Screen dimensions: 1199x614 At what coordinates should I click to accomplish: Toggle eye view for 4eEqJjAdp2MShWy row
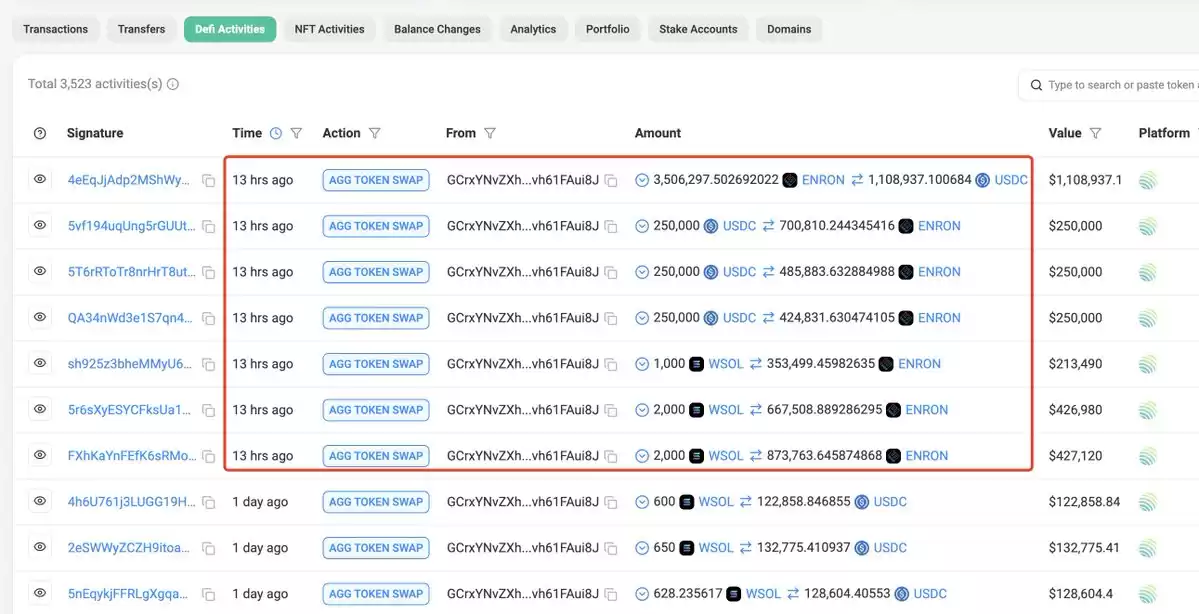40,179
